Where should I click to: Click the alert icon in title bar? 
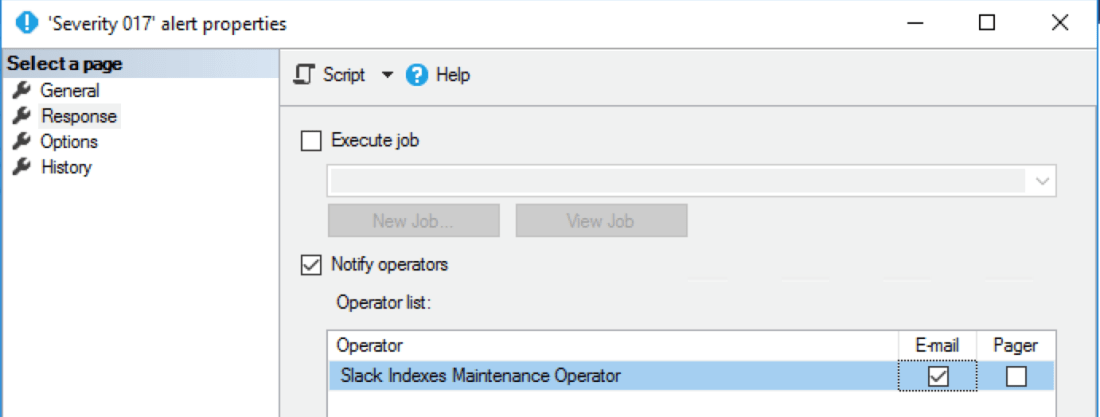(x=27, y=22)
